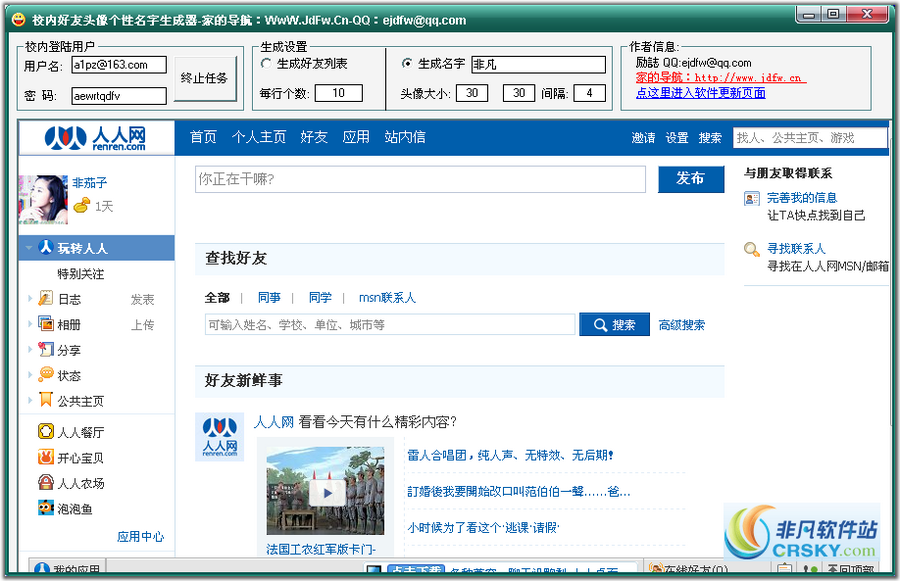Click the 非茄子 profile photo

pos(43,200)
